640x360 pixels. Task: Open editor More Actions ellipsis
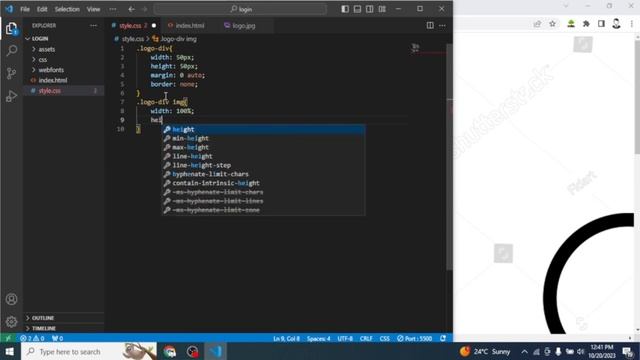[x=442, y=25]
